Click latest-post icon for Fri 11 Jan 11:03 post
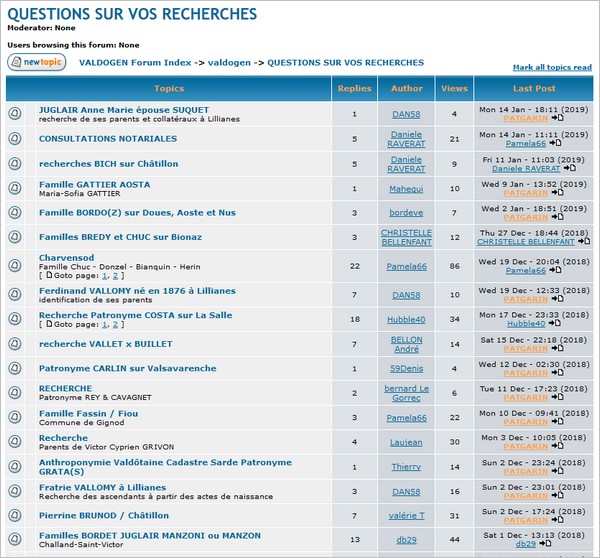The image size is (600, 558). point(570,168)
